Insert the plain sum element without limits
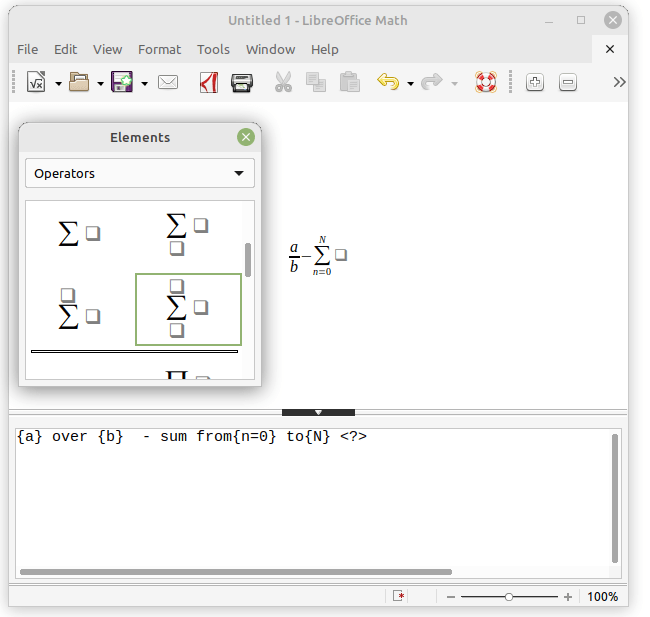The width and height of the screenshot is (650, 617). [80, 234]
